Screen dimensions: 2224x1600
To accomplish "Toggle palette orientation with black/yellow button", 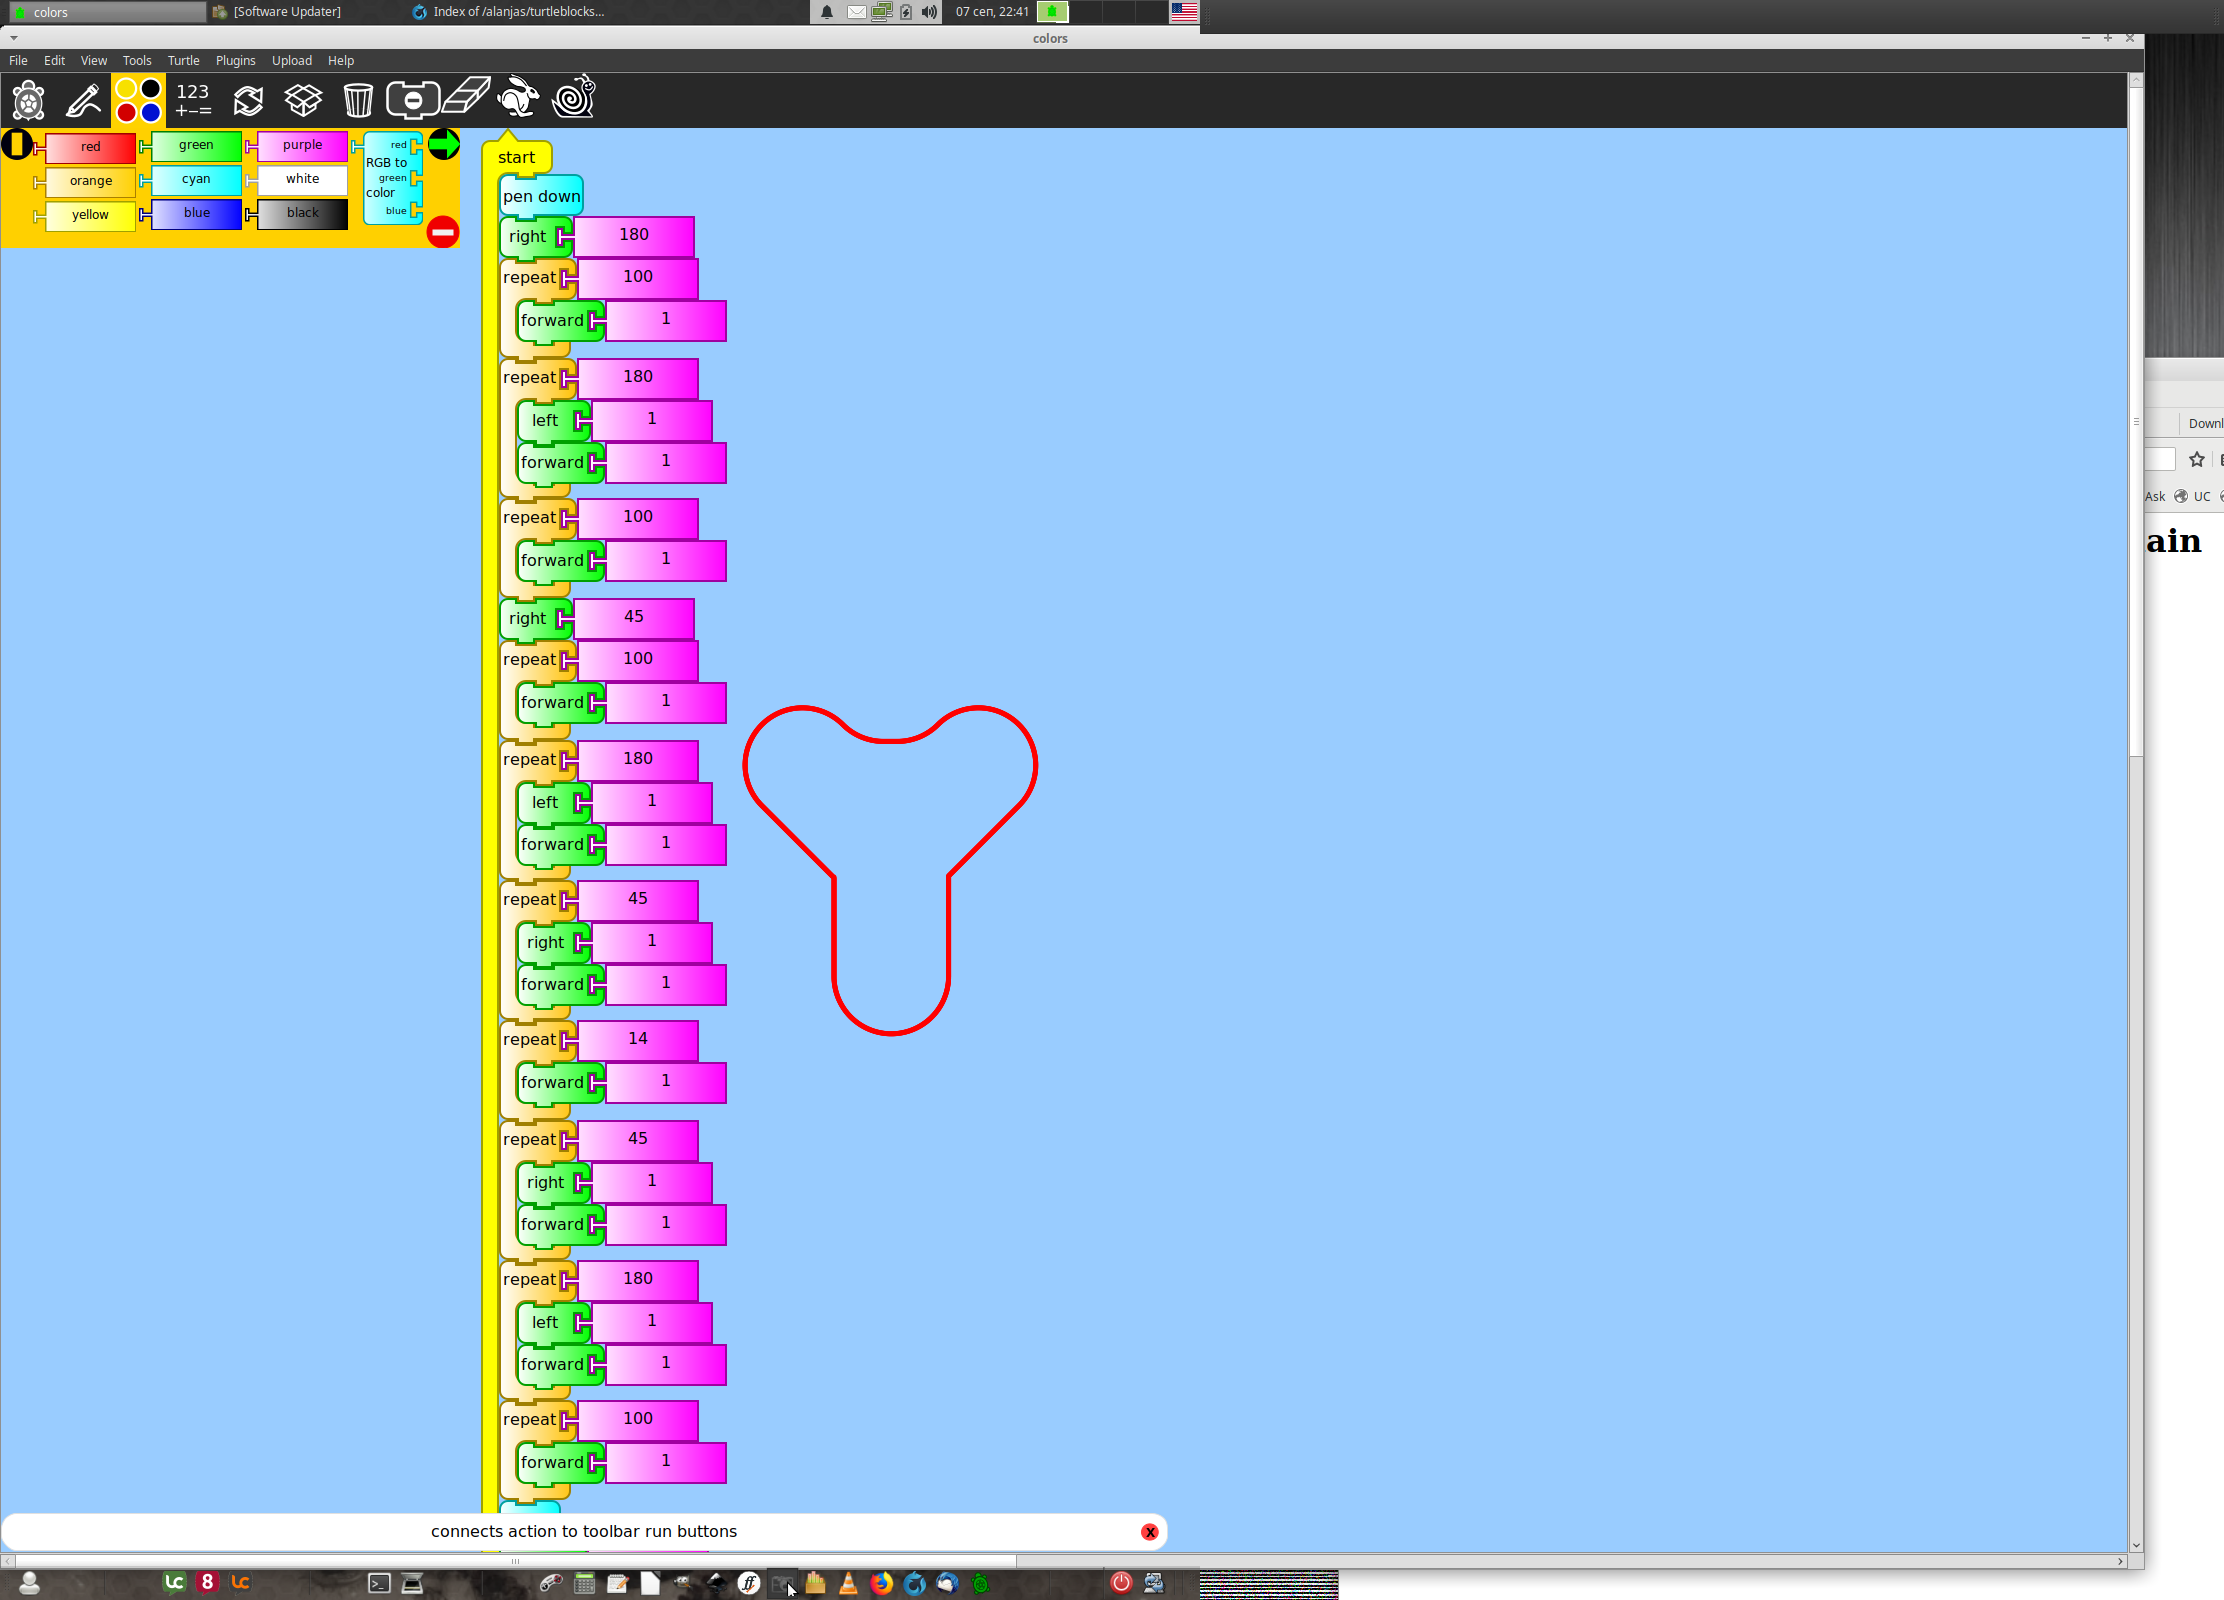I will [17, 145].
